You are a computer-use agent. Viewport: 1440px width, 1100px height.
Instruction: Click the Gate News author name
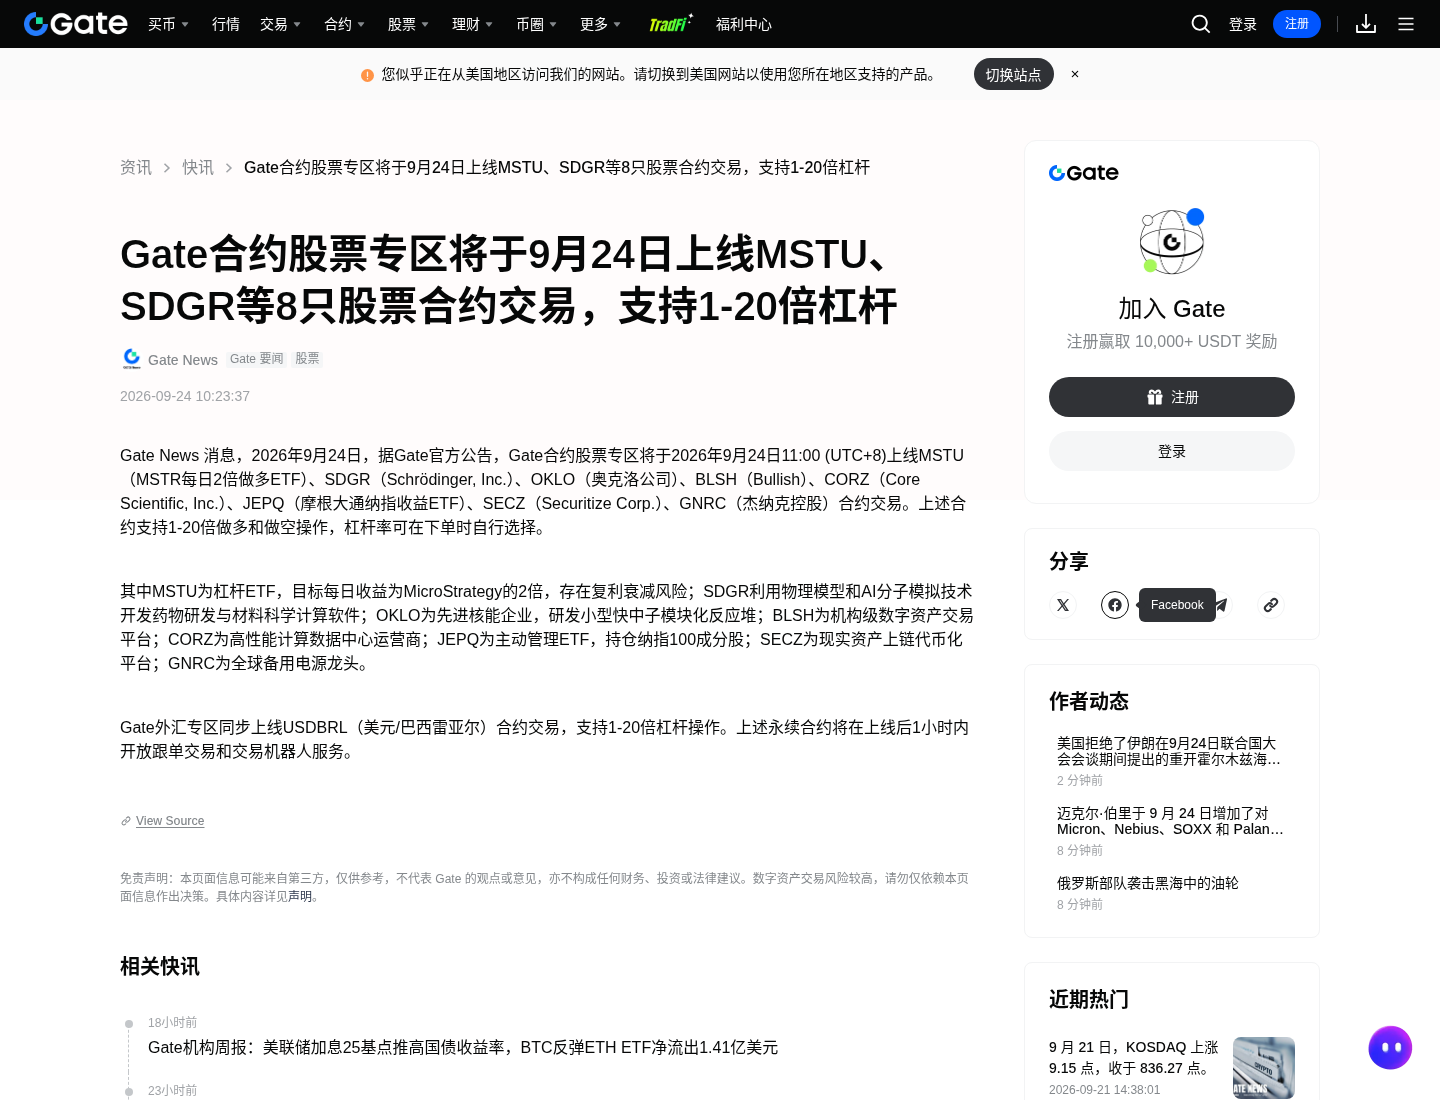click(x=183, y=360)
